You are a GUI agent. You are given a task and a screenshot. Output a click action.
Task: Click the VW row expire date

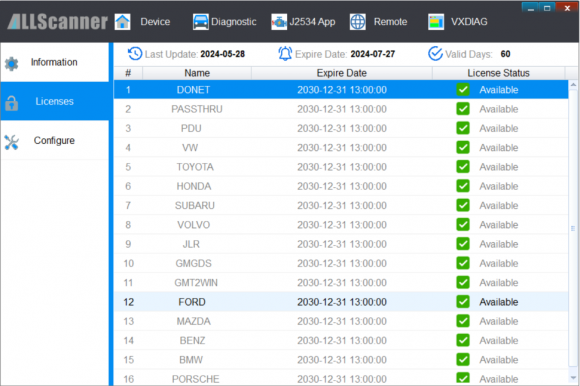(342, 148)
